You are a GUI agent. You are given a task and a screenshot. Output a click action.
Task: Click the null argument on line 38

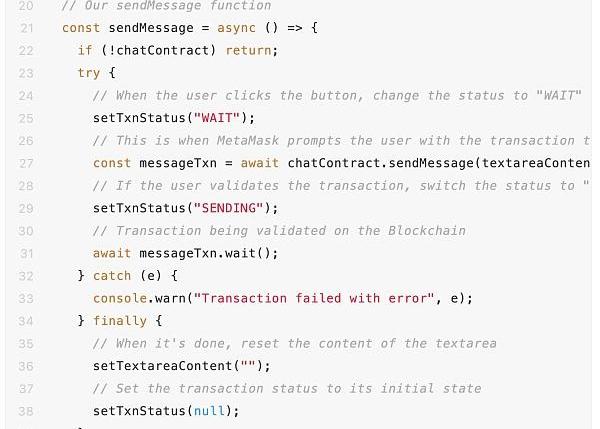click(x=209, y=411)
